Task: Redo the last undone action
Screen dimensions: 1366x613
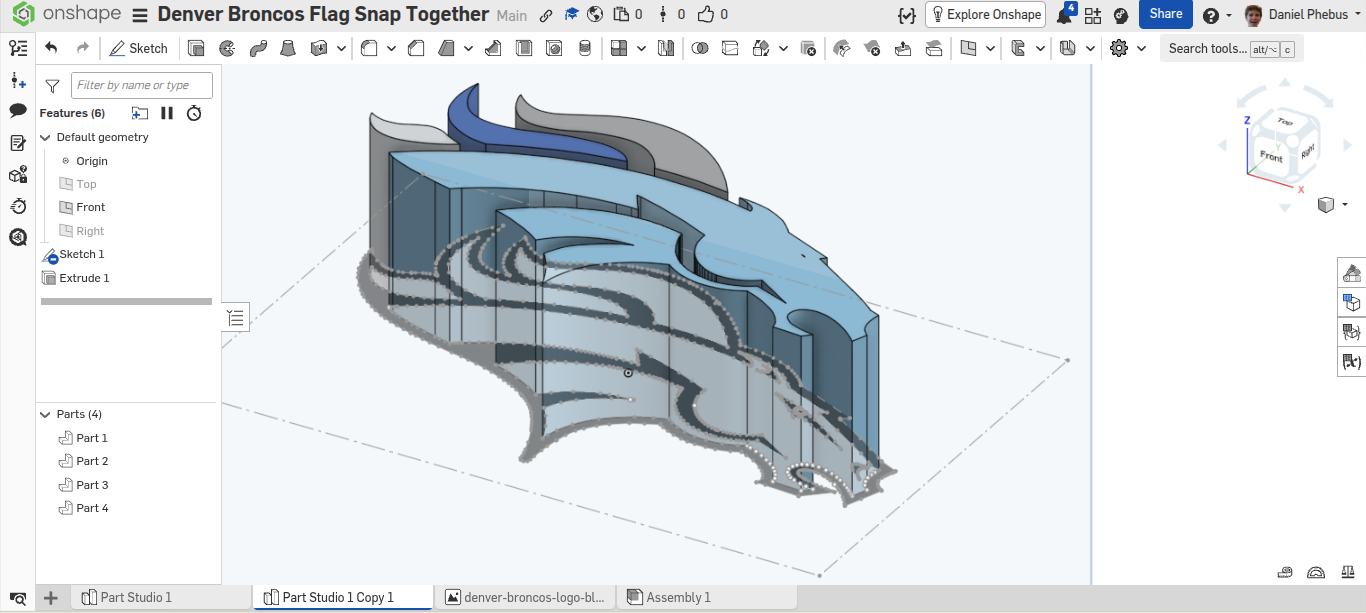Action: point(82,48)
